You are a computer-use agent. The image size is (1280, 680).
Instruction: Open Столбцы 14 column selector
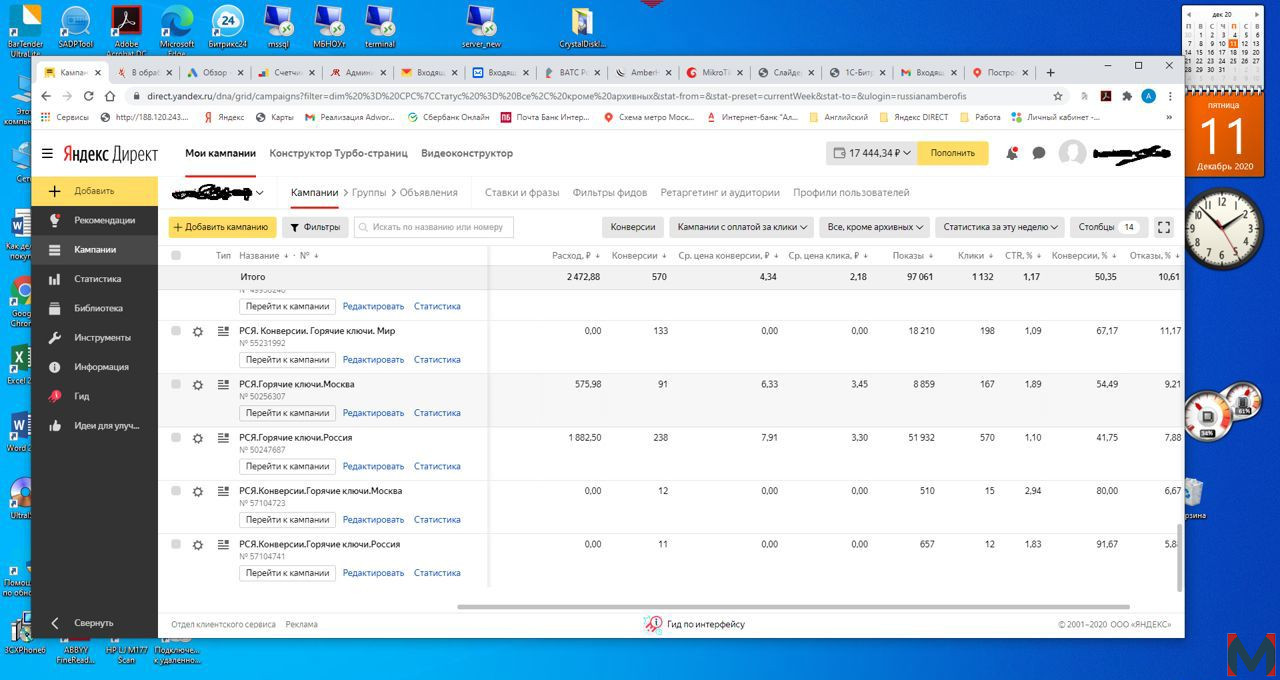coord(1109,227)
